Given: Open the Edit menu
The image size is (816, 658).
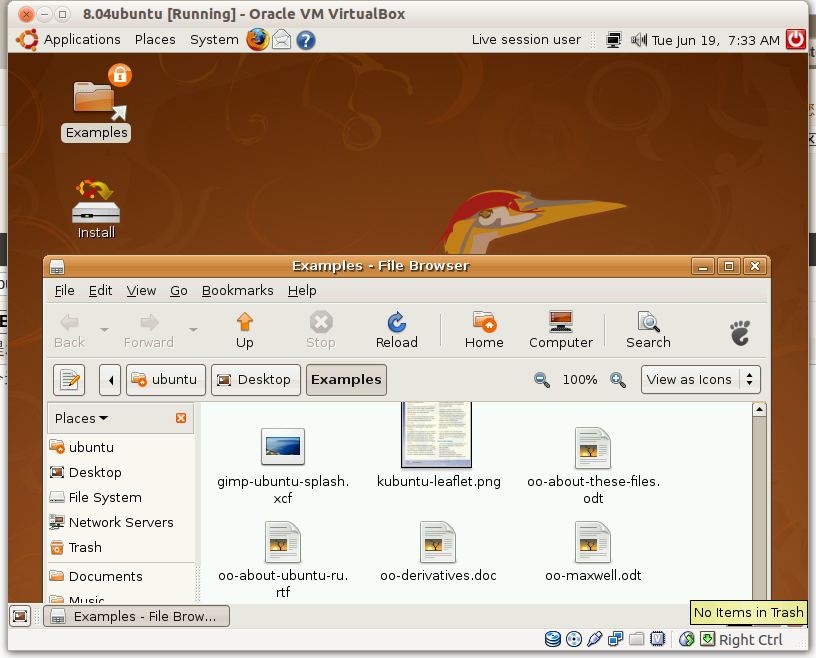Looking at the screenshot, I should click(100, 290).
